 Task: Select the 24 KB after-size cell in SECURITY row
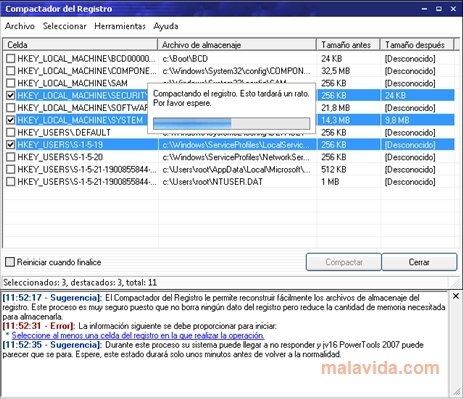click(x=395, y=96)
